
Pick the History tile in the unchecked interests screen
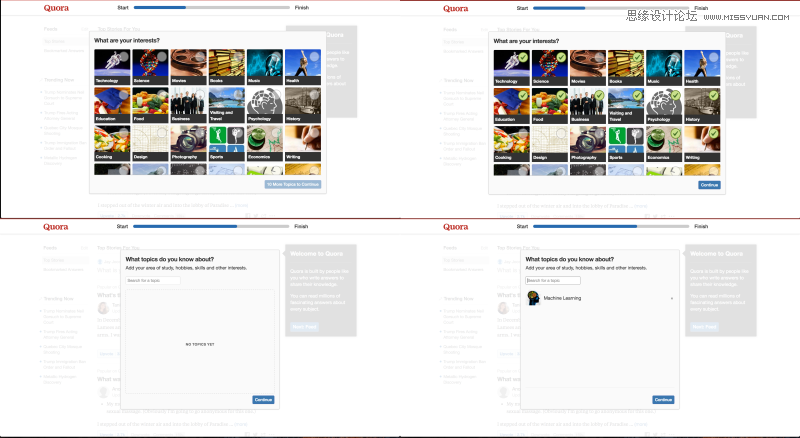pos(303,105)
